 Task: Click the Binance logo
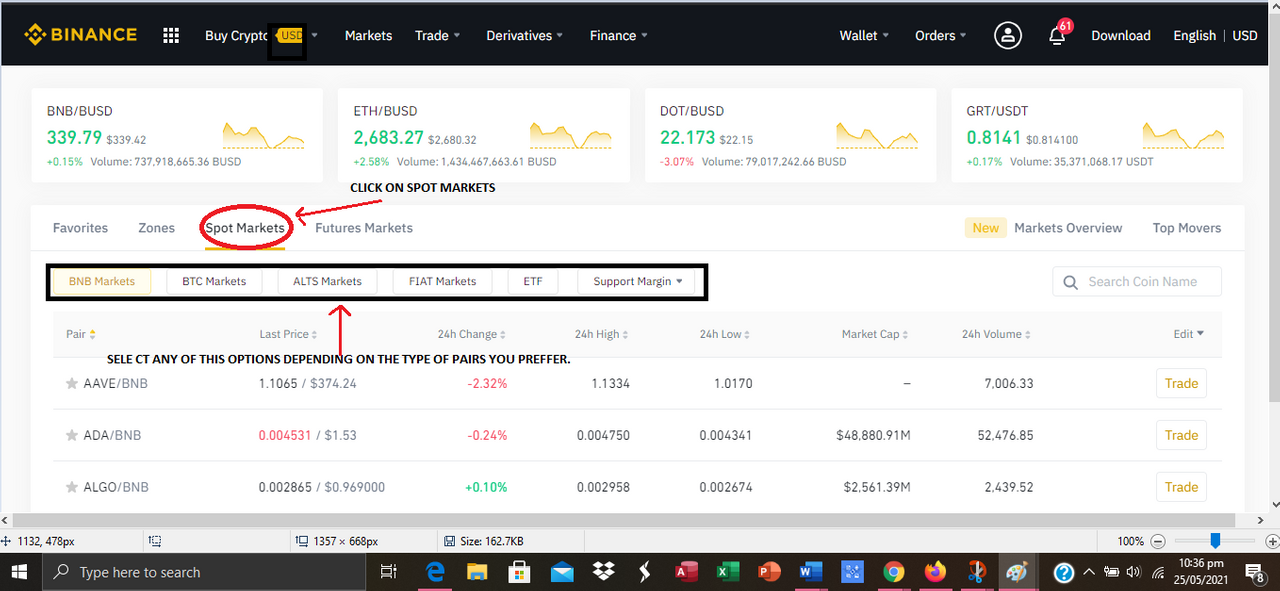pos(81,35)
